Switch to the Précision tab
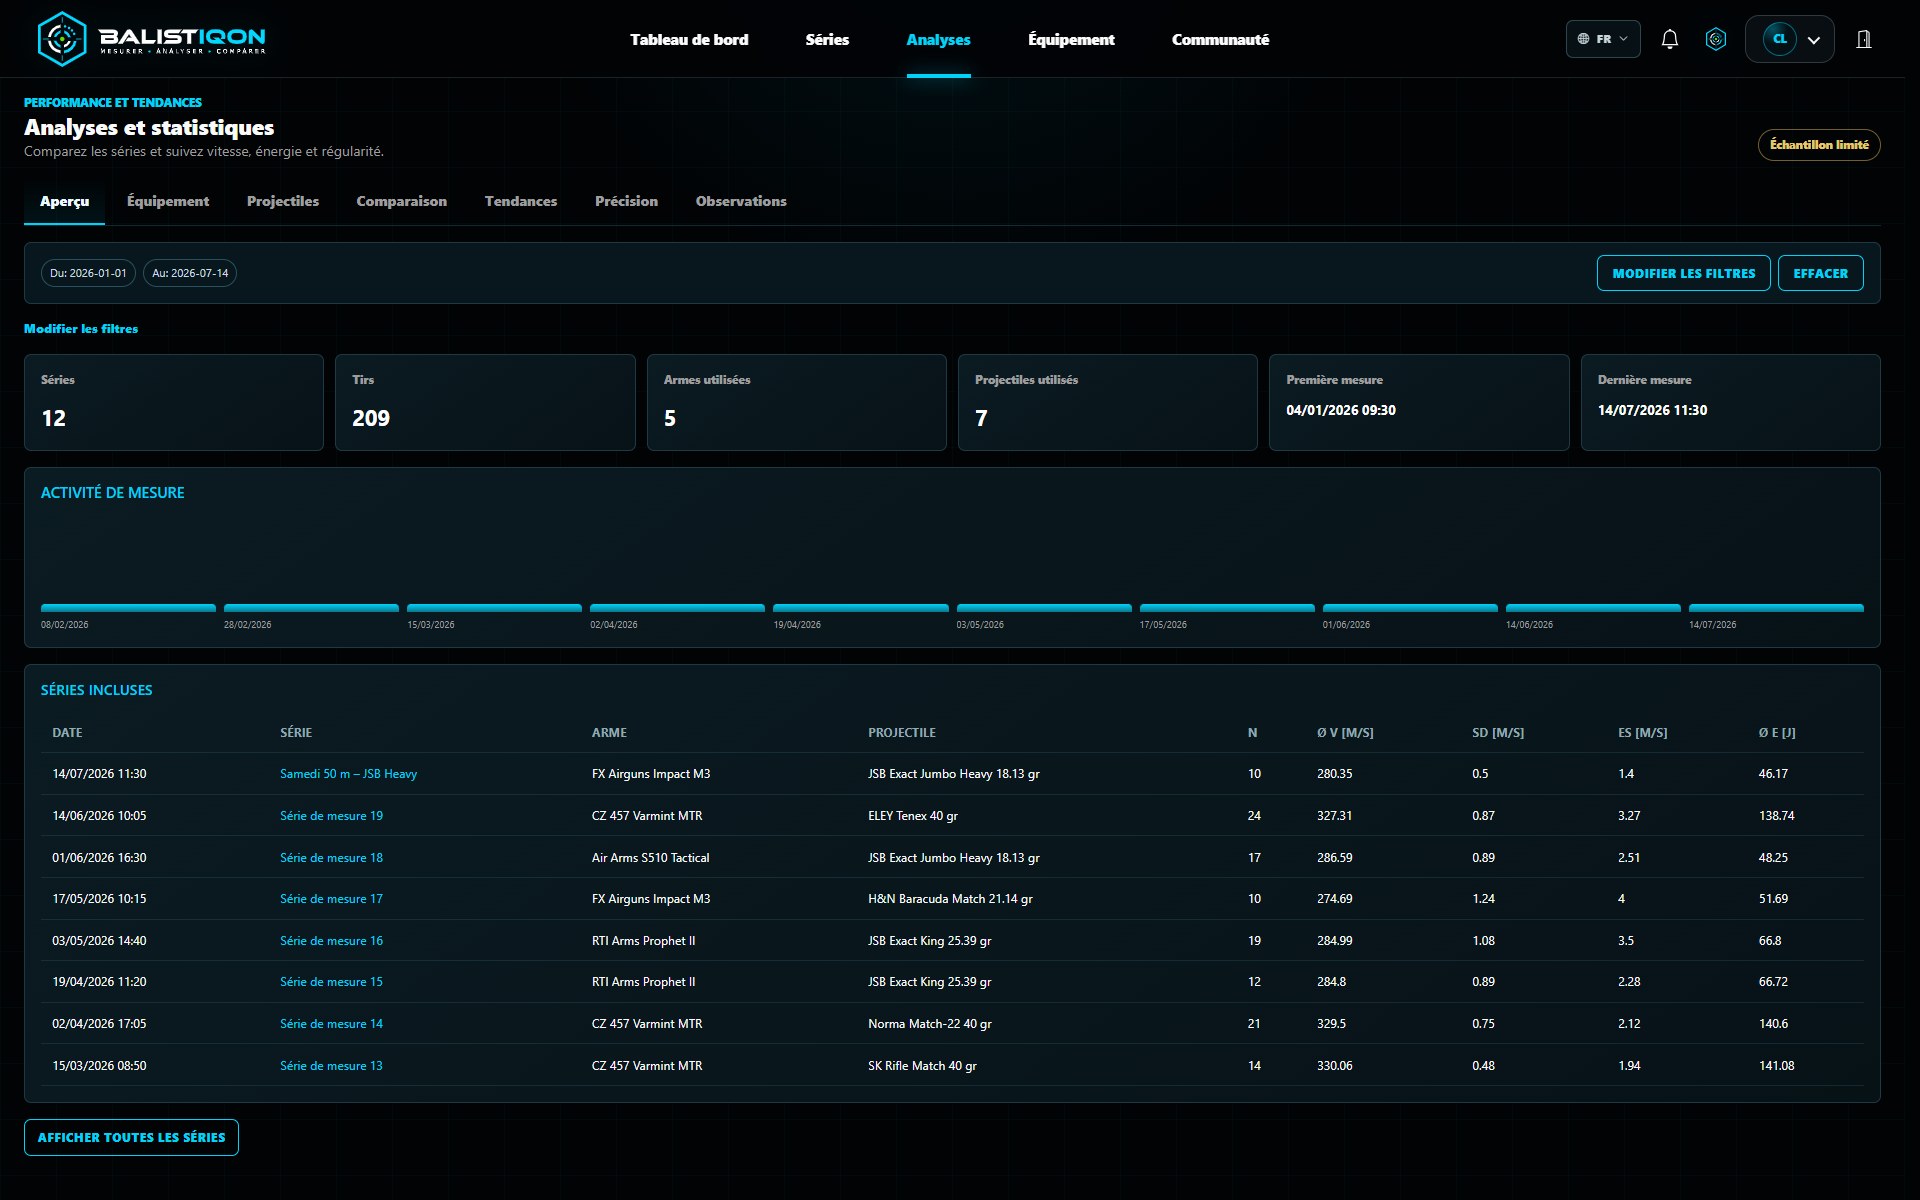The height and width of the screenshot is (1200, 1920). [626, 201]
